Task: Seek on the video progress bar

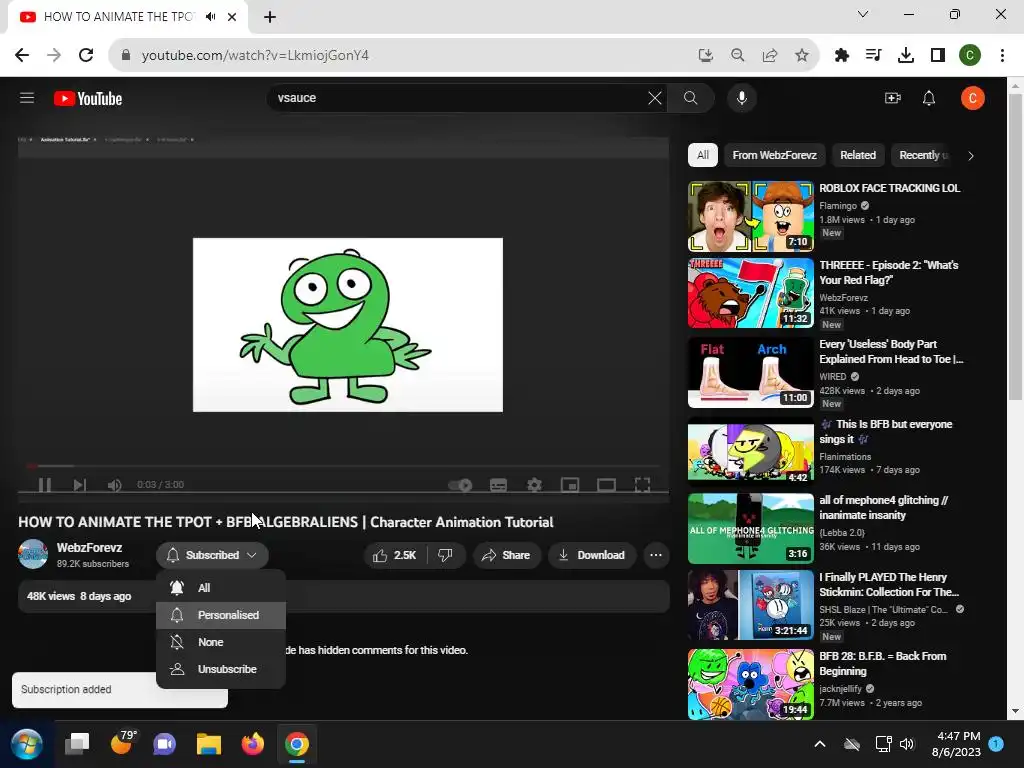Action: point(344,466)
